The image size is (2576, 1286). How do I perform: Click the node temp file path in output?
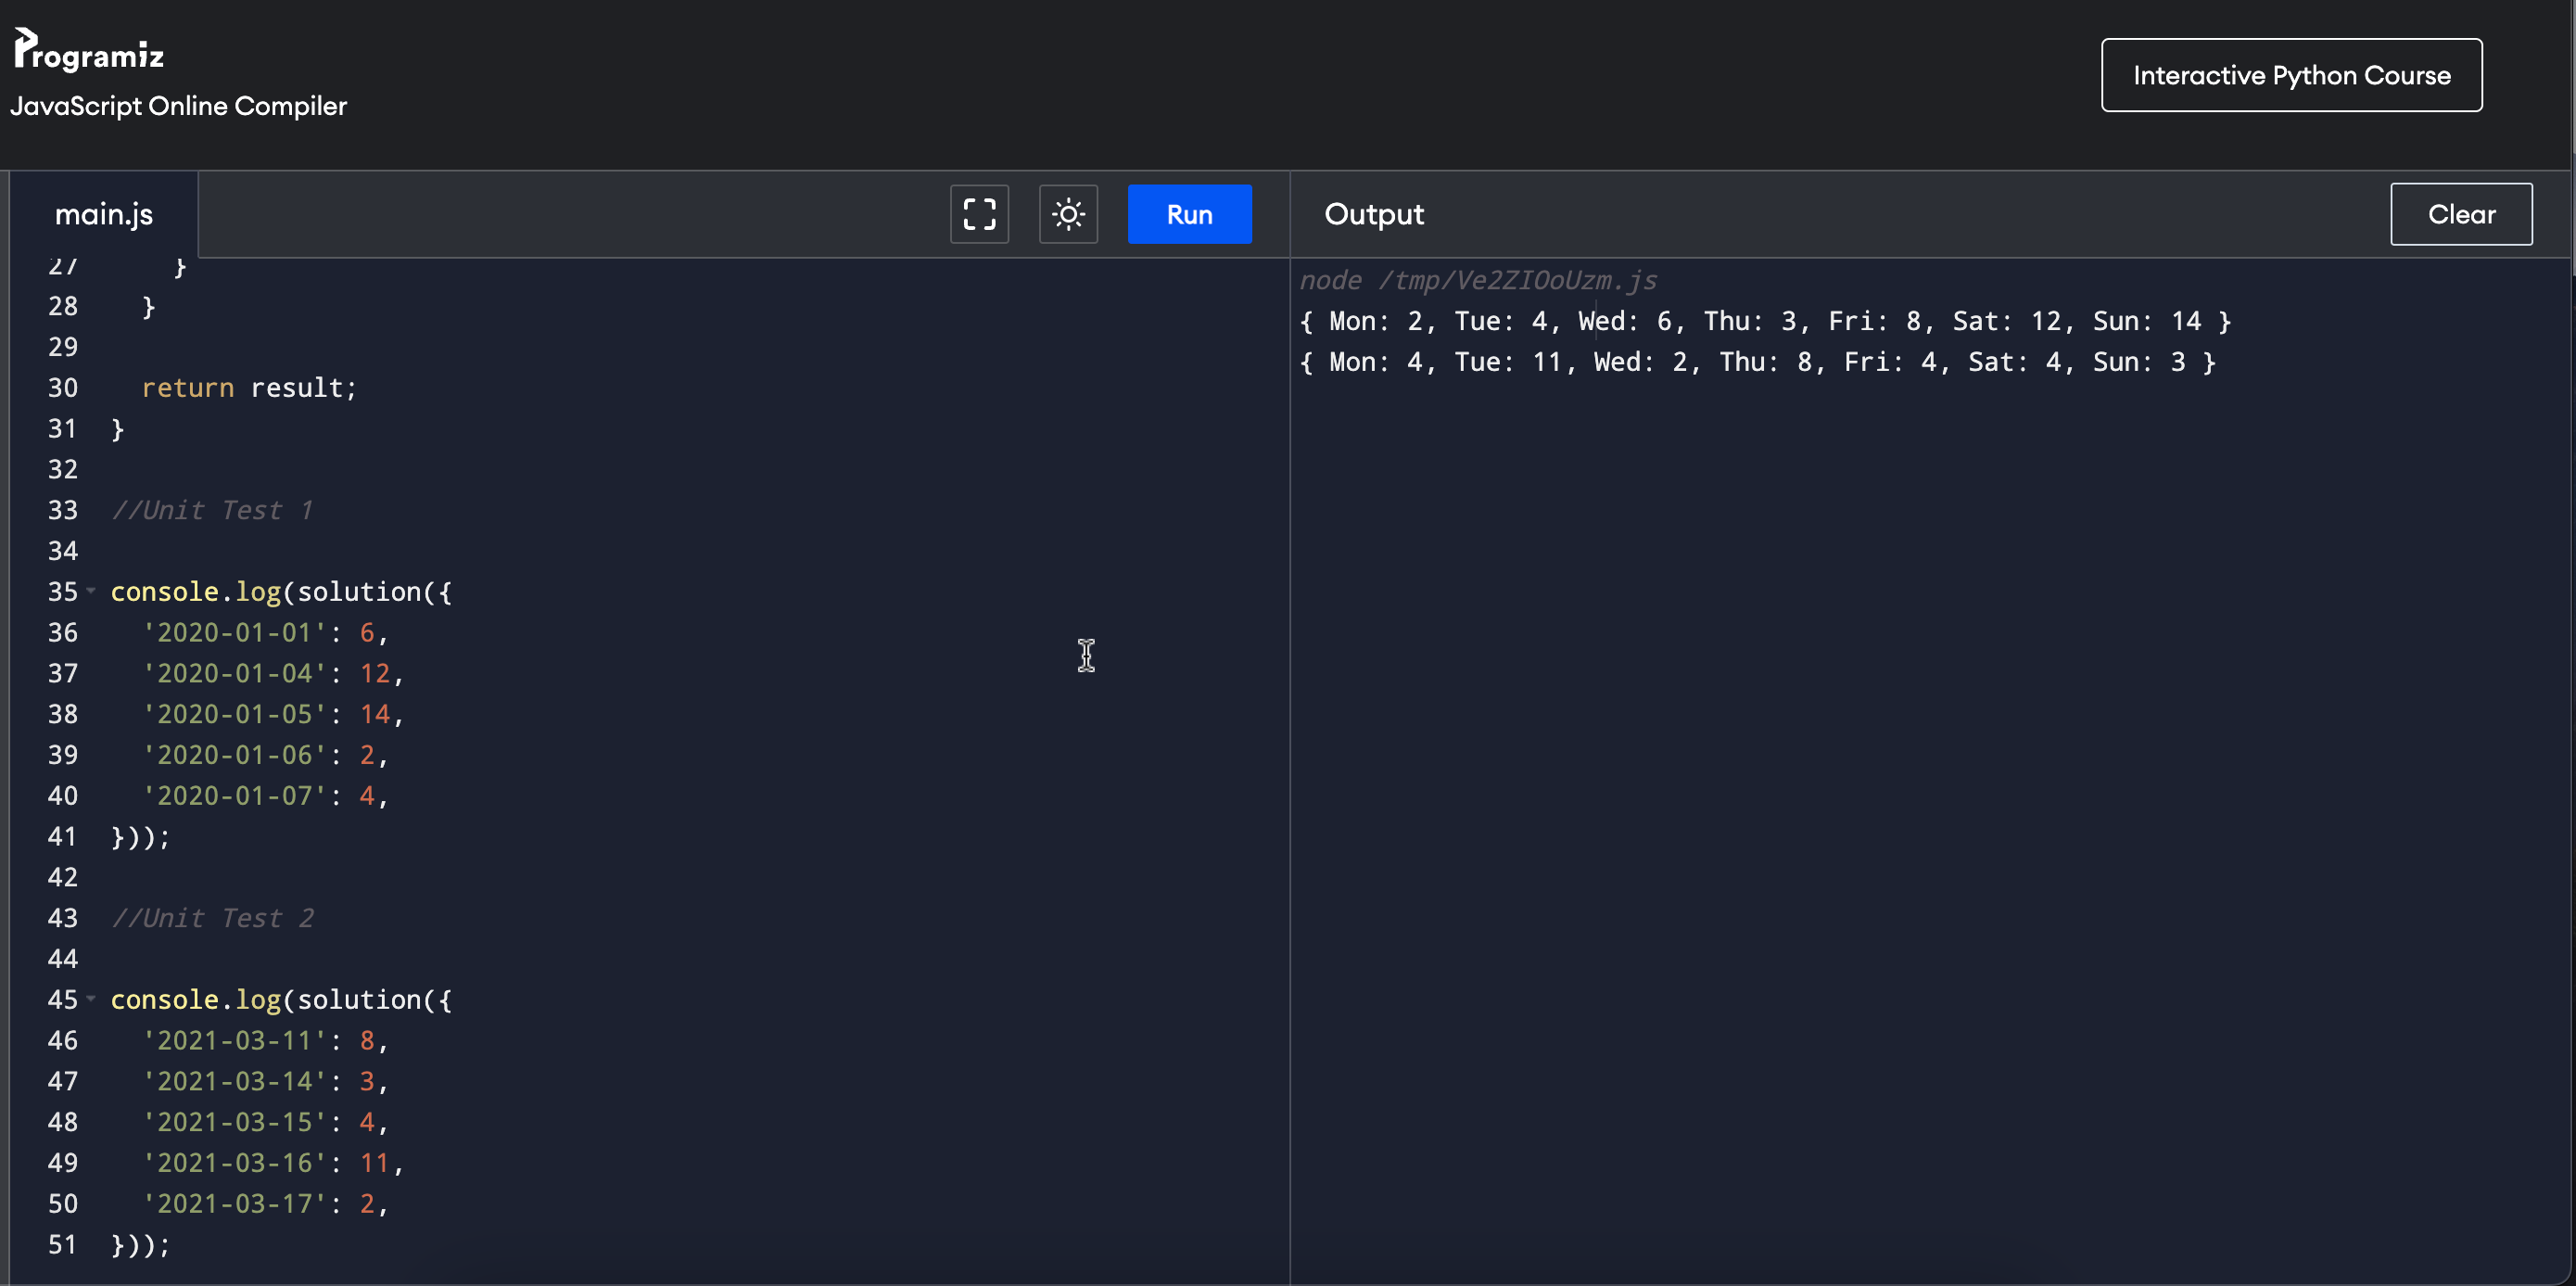(x=1478, y=280)
